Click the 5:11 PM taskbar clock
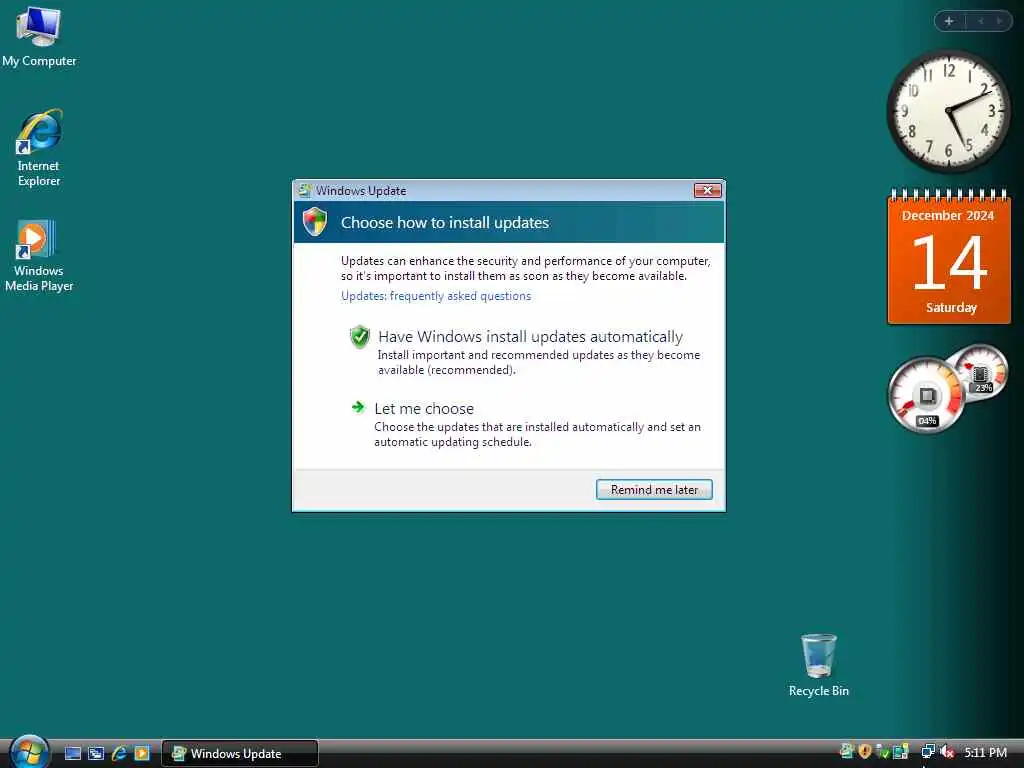 (985, 752)
